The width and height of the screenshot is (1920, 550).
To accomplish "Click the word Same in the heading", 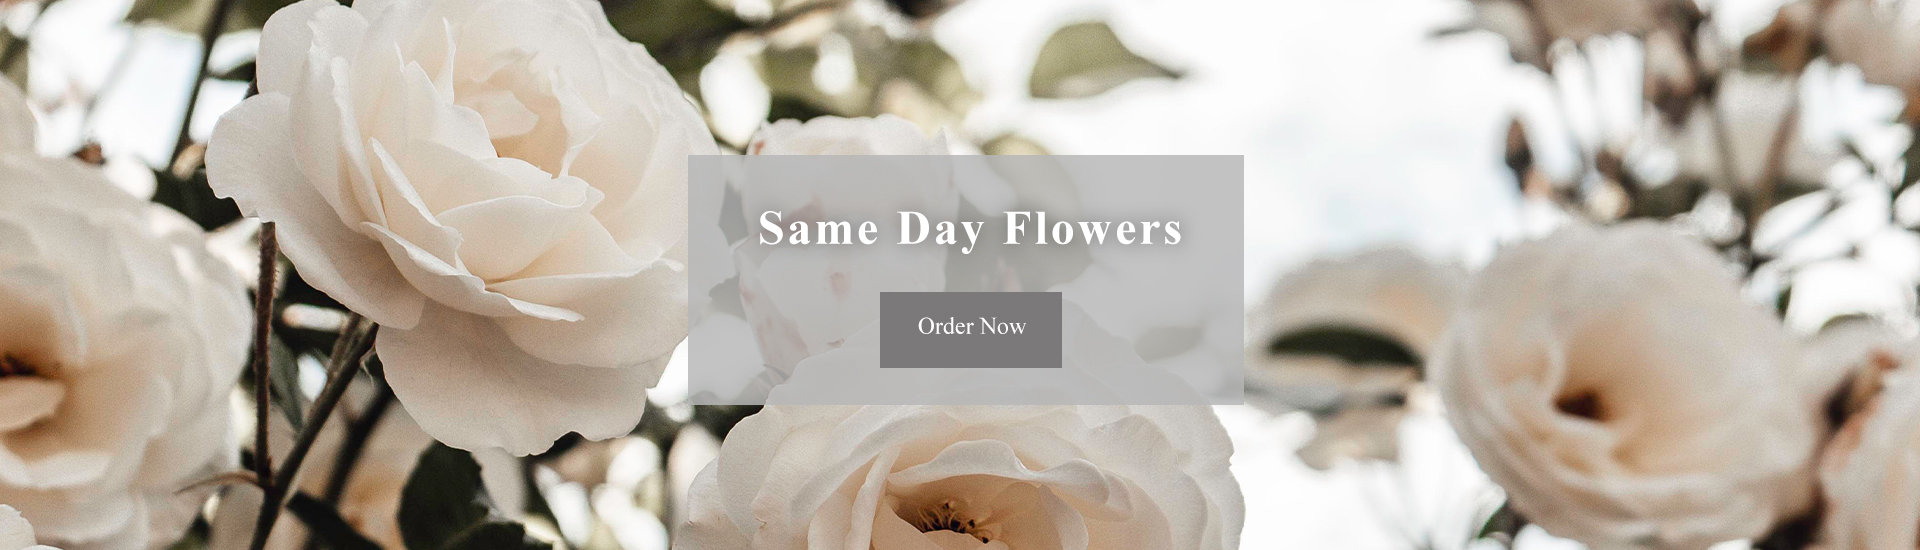I will (819, 227).
